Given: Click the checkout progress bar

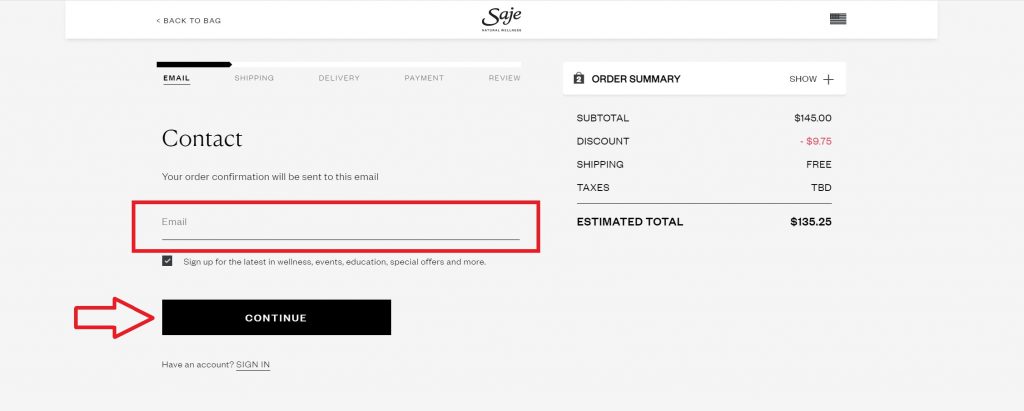Looking at the screenshot, I should pyautogui.click(x=341, y=65).
